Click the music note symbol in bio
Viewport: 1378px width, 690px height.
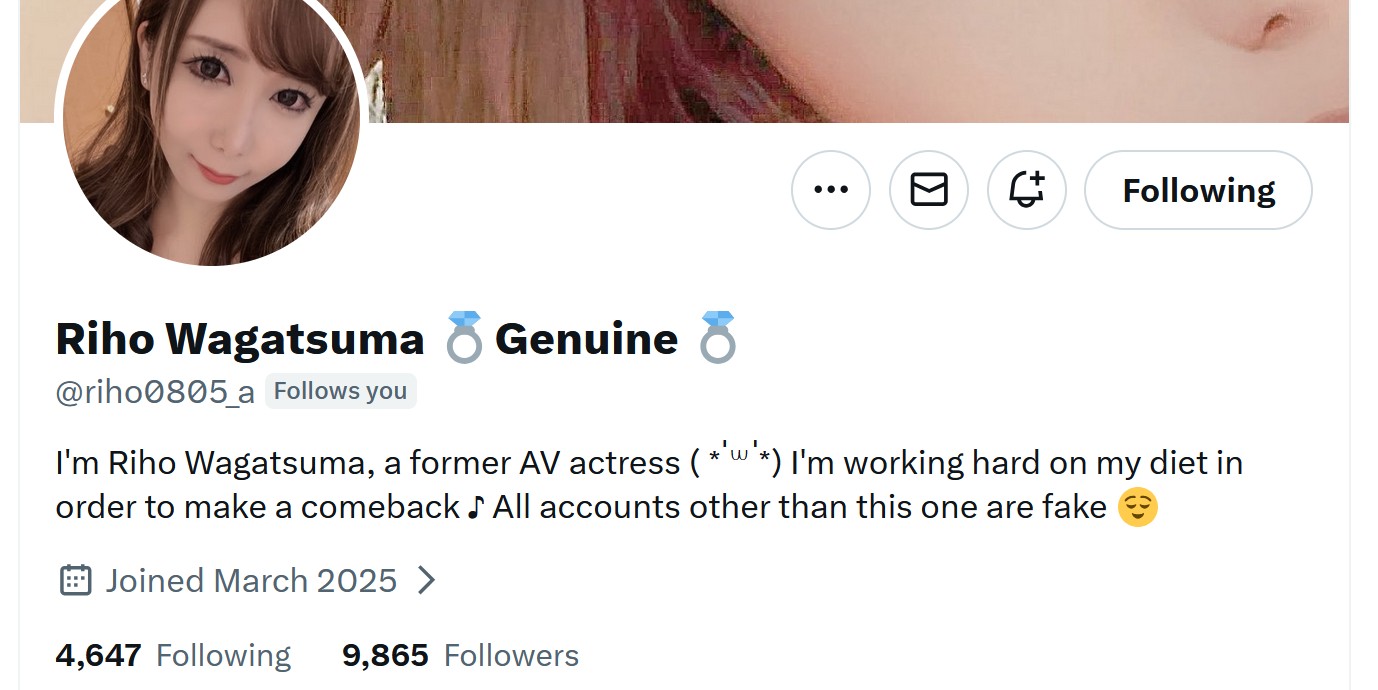[475, 507]
